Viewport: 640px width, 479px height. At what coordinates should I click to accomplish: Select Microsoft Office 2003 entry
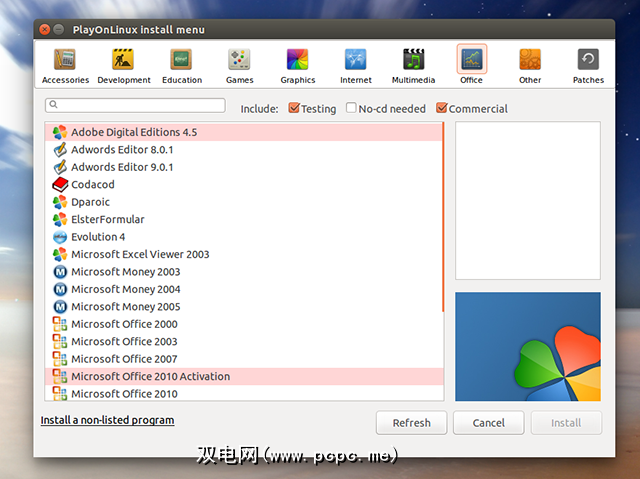point(244,342)
